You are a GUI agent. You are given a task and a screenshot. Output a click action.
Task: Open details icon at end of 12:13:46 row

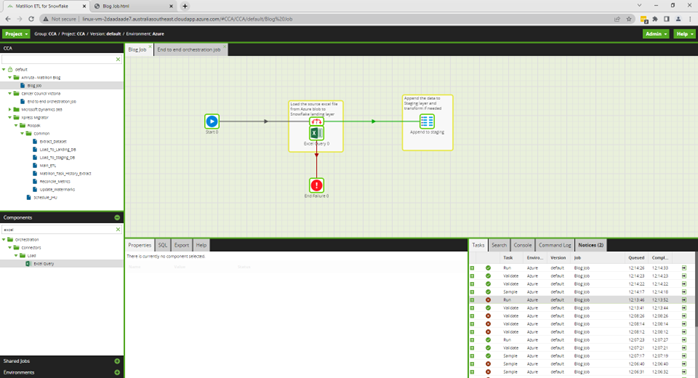(x=684, y=300)
